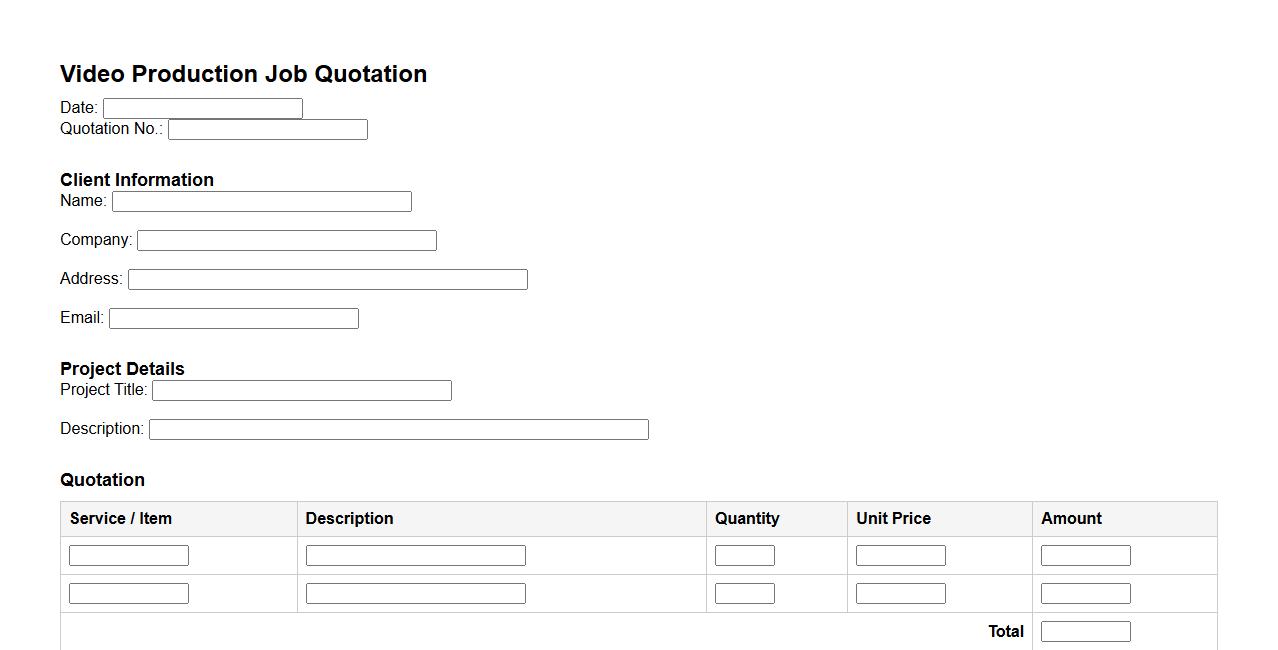Click second row Quantity field

(x=744, y=593)
